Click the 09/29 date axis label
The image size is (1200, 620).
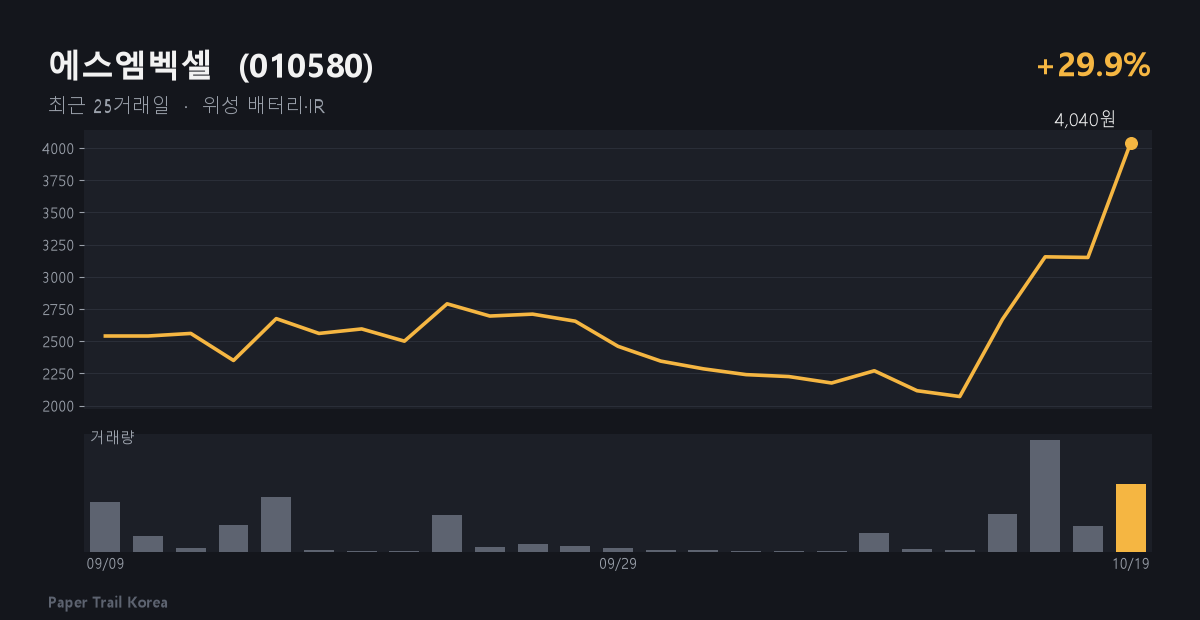618,564
